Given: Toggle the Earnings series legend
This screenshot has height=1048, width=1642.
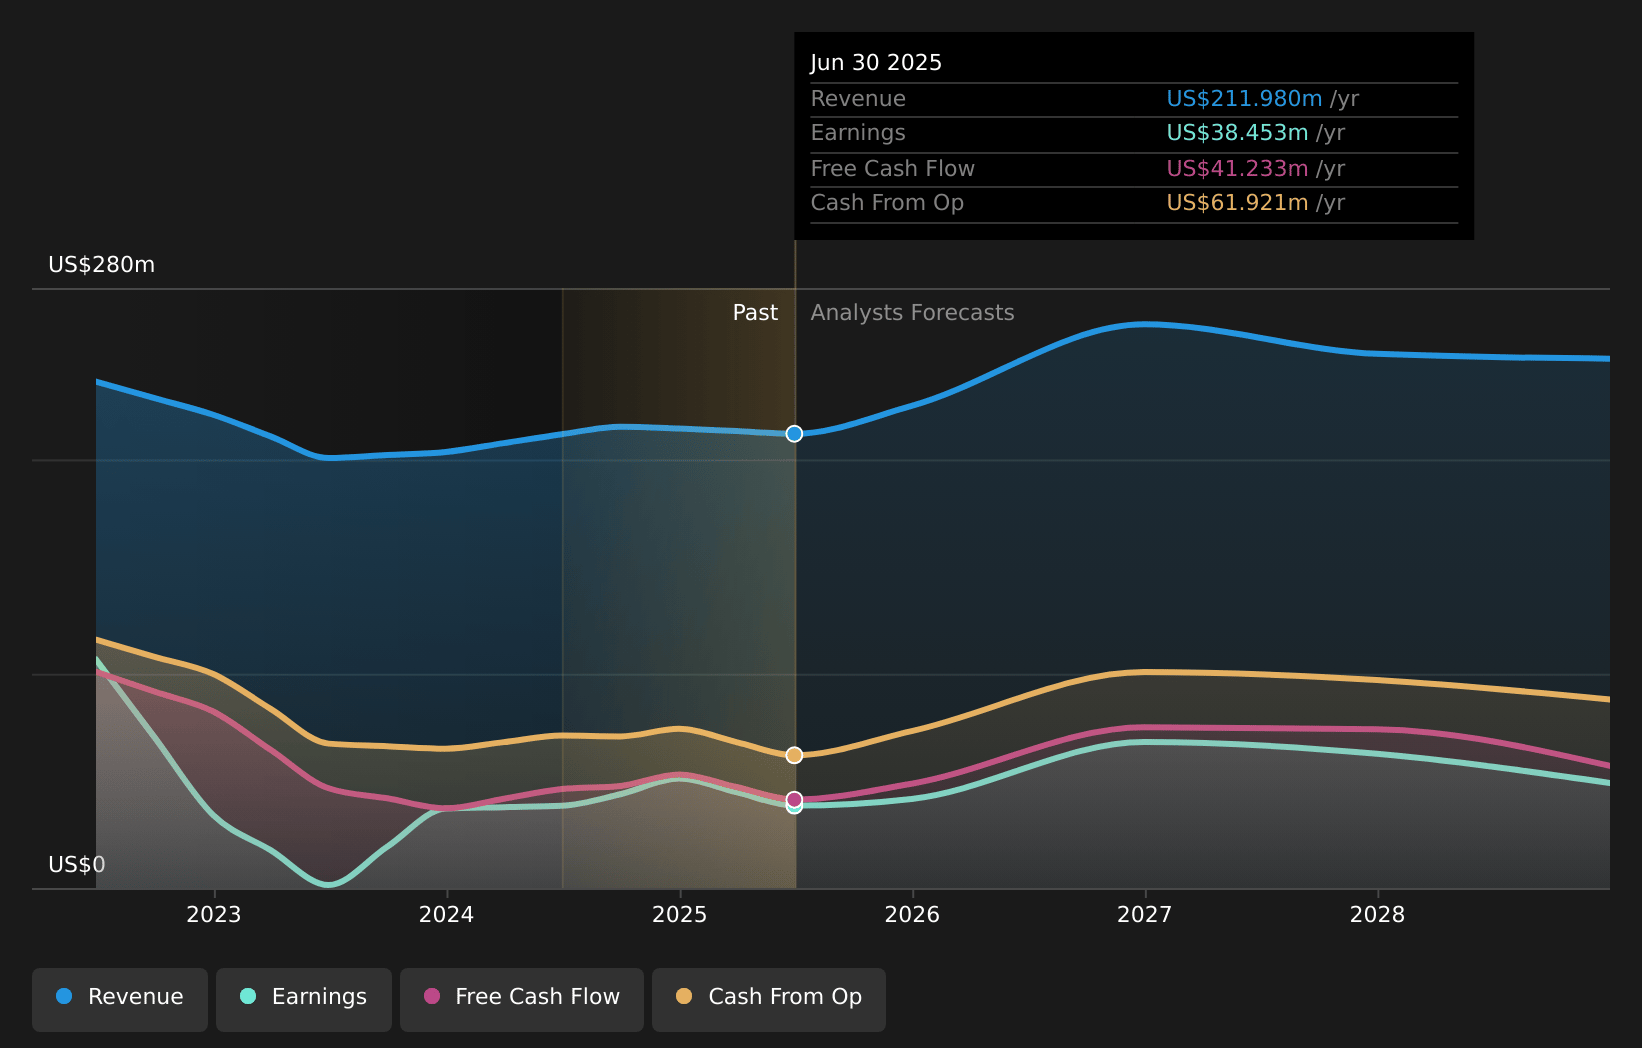Looking at the screenshot, I should [304, 998].
